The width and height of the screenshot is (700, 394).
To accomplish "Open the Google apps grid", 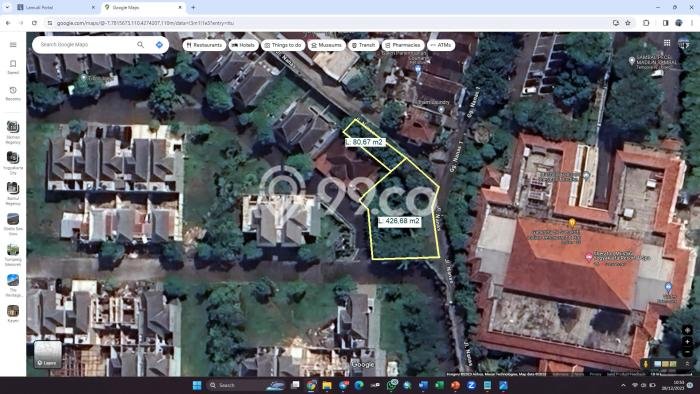I will point(667,43).
